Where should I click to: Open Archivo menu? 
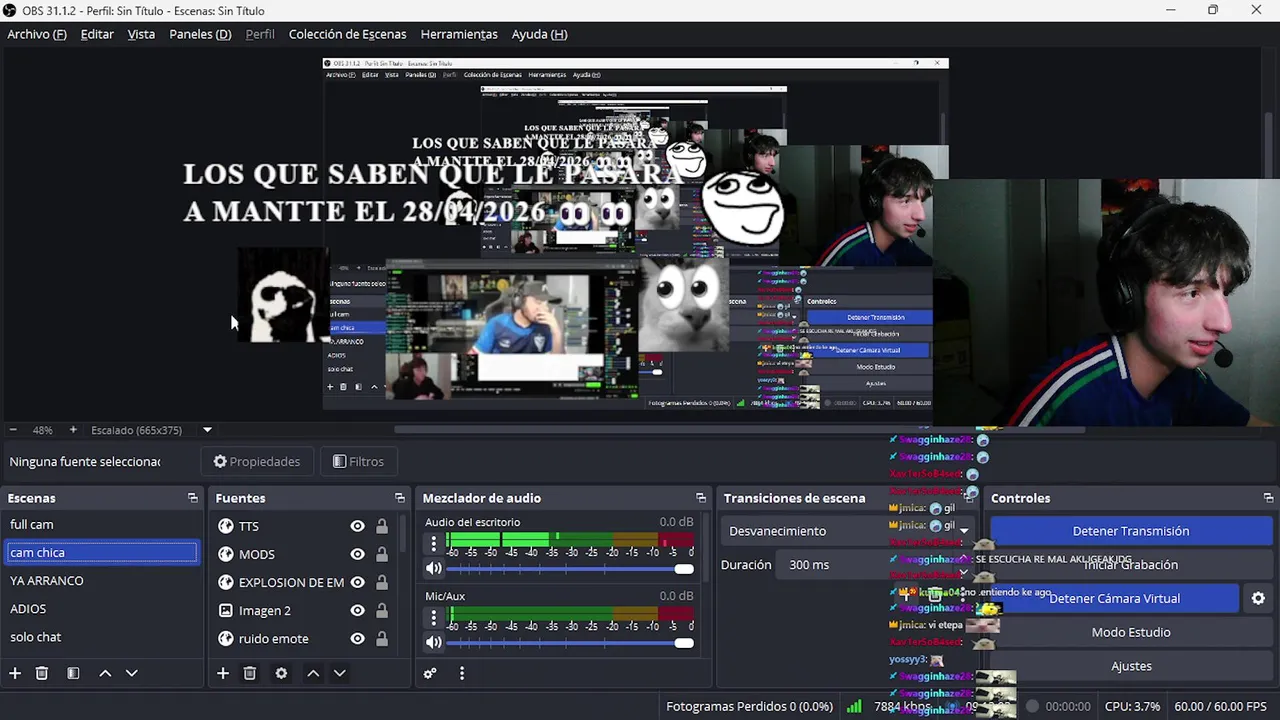[x=37, y=34]
